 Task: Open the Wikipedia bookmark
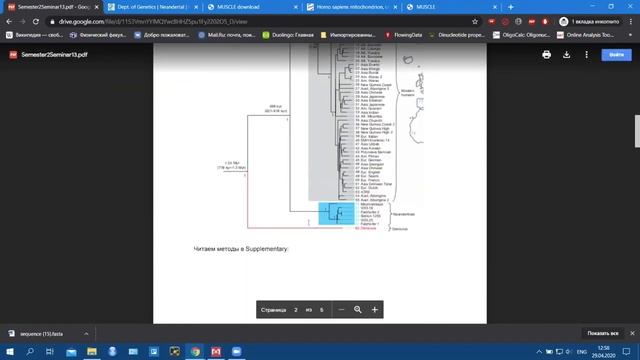34,35
